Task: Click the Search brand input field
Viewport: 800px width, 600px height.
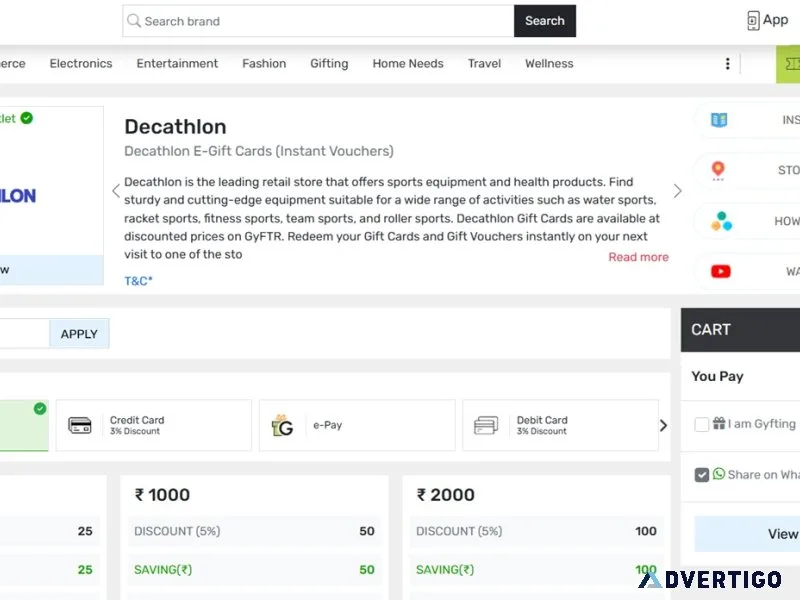Action: pos(318,21)
